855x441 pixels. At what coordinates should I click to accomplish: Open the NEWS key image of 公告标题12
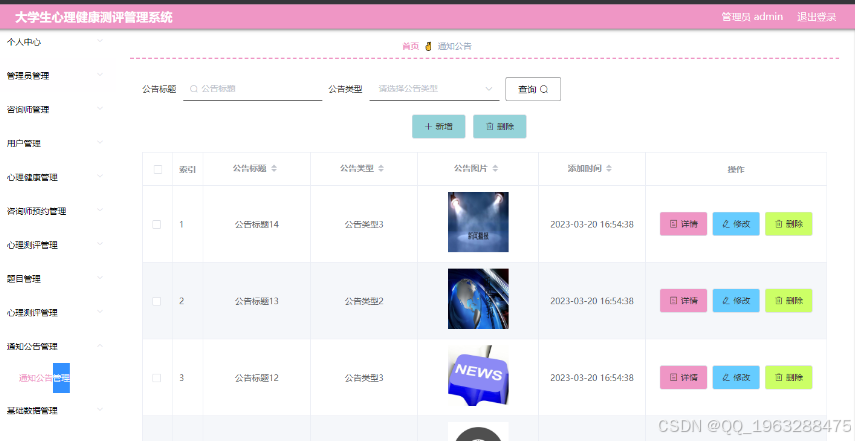pos(478,376)
